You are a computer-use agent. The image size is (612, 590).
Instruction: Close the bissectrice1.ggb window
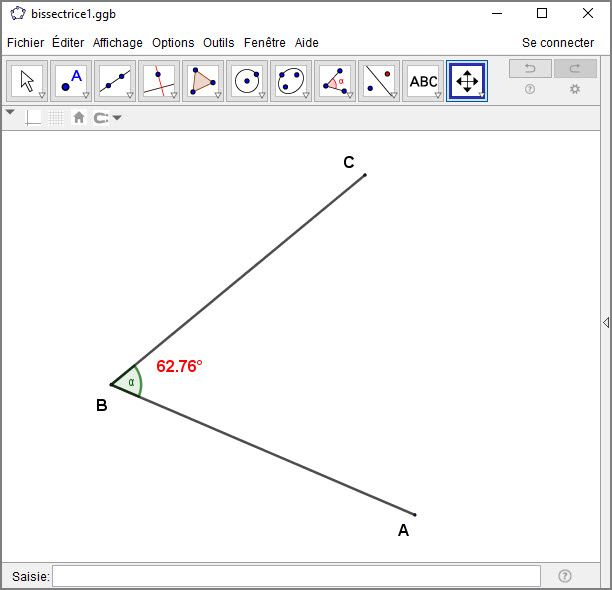588,14
